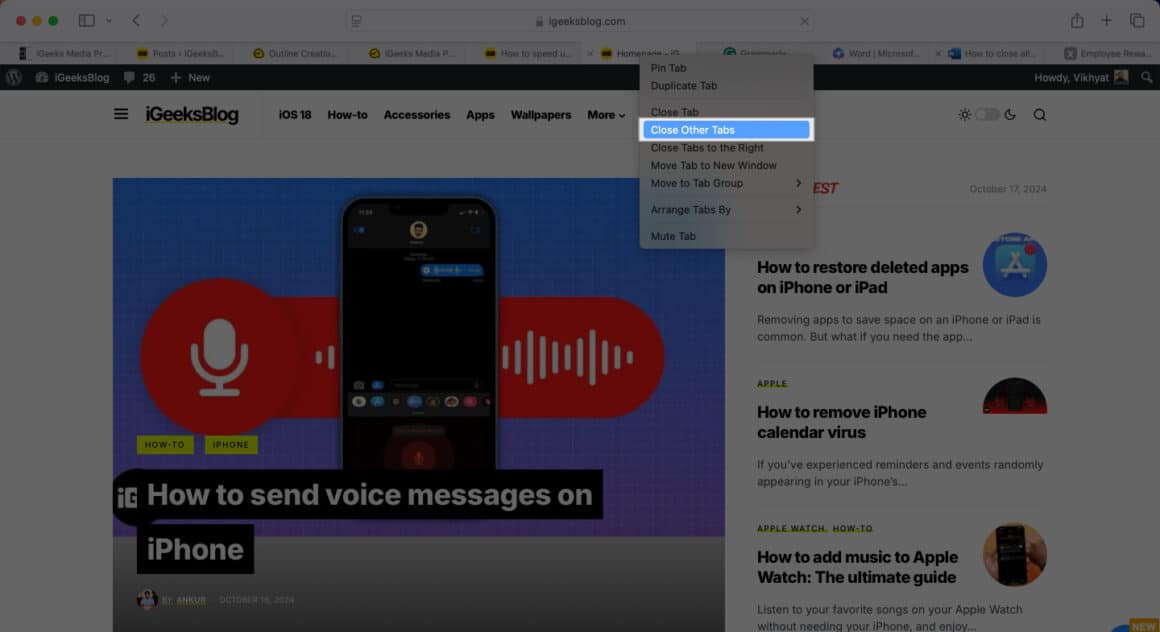The image size is (1160, 632).
Task: Click the article link about restoring deleted apps
Action: [x=862, y=277]
